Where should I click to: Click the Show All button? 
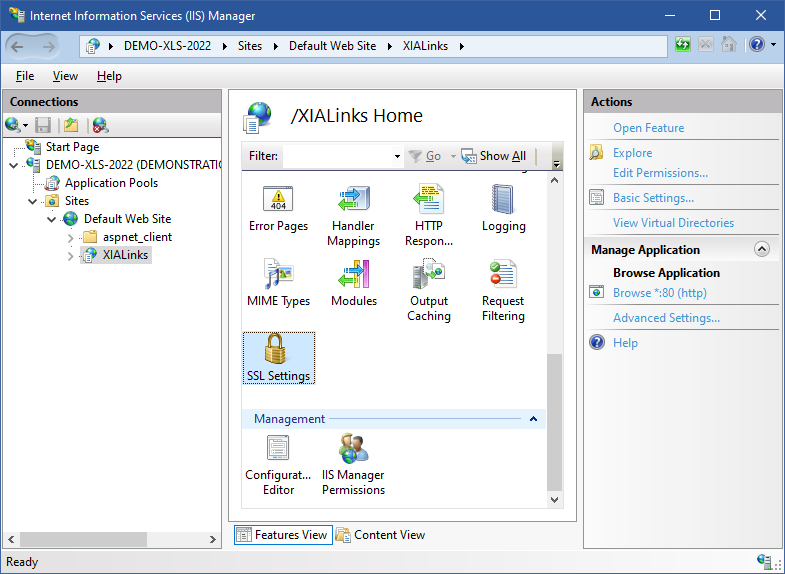click(494, 156)
